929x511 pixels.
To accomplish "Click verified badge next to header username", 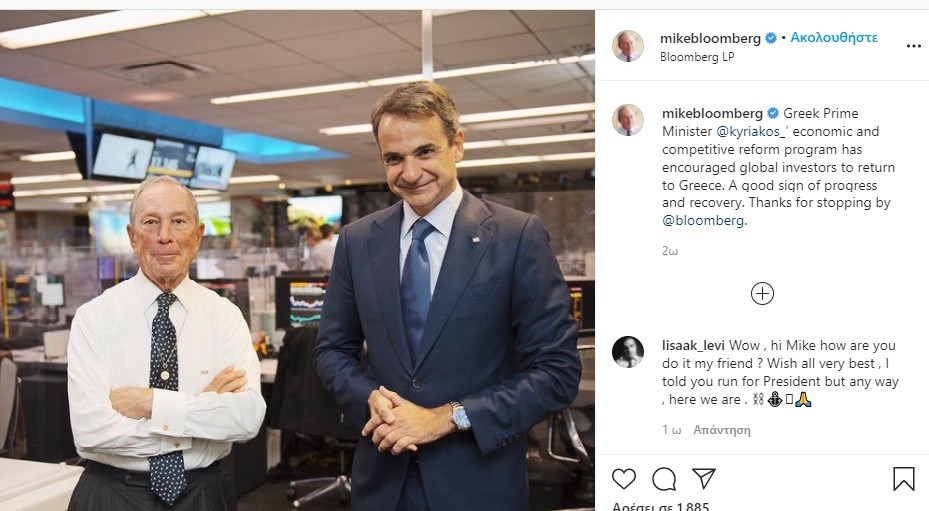I will (x=771, y=38).
